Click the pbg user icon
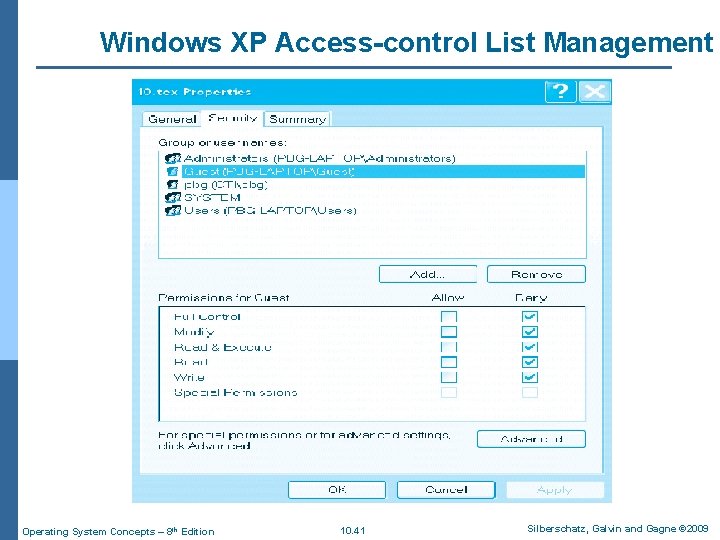The height and width of the screenshot is (540, 720). [x=173, y=185]
